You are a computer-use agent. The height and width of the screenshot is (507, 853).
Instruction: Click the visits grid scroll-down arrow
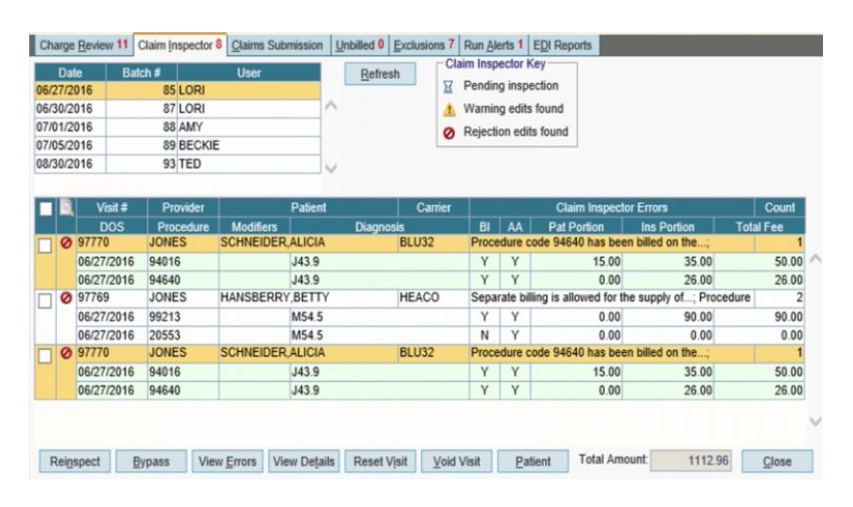point(815,421)
